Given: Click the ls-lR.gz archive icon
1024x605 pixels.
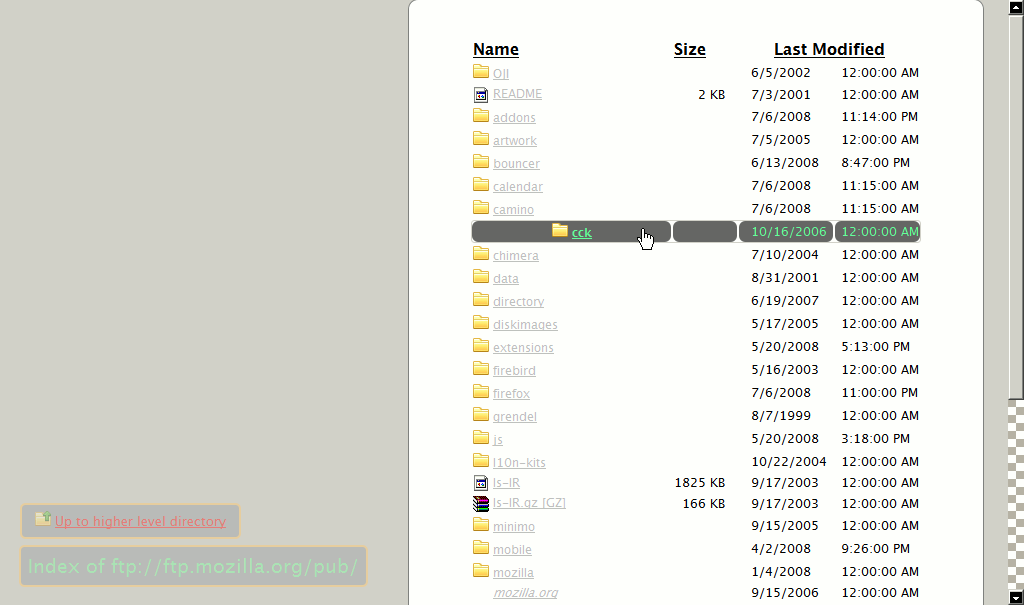Looking at the screenshot, I should coord(481,504).
